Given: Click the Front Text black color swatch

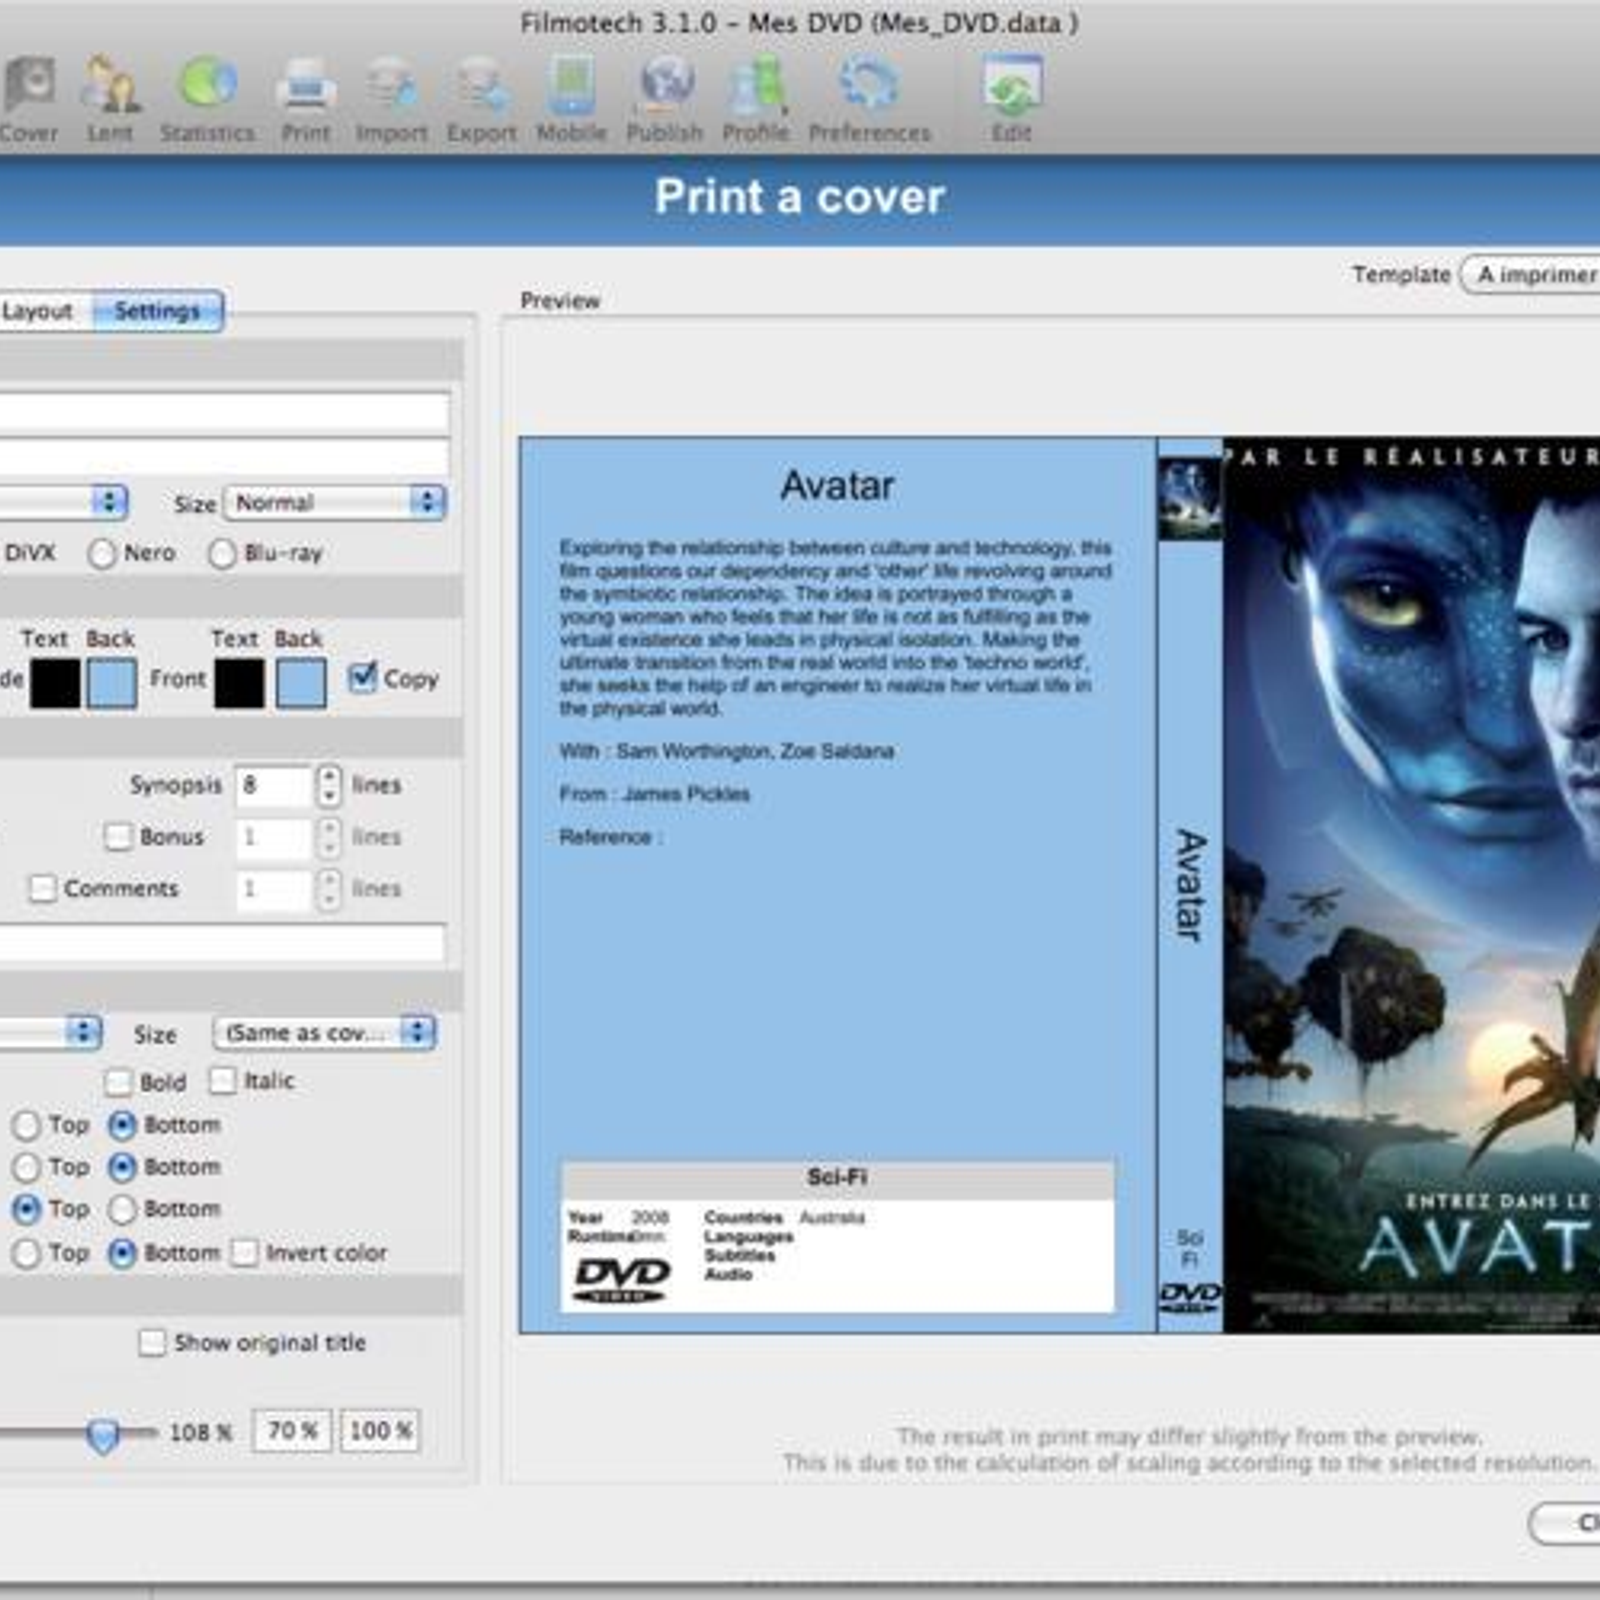Looking at the screenshot, I should [x=240, y=683].
